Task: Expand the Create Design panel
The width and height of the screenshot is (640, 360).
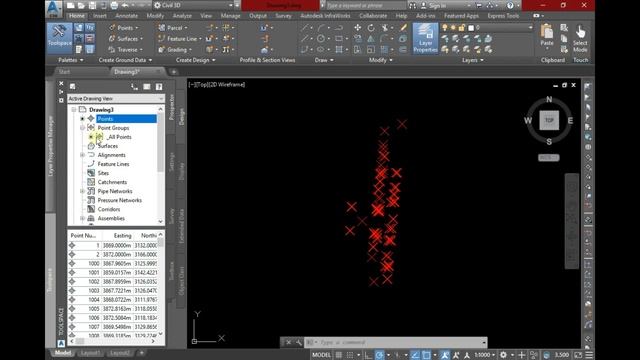Action: [x=196, y=60]
